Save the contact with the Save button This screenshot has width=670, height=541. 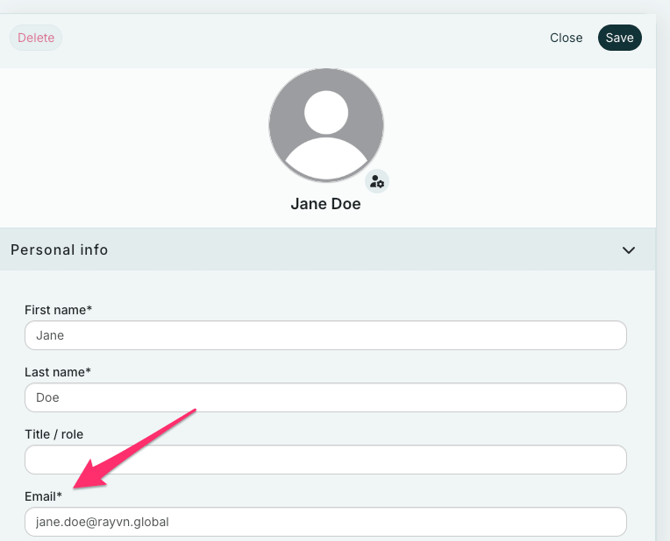tap(619, 38)
